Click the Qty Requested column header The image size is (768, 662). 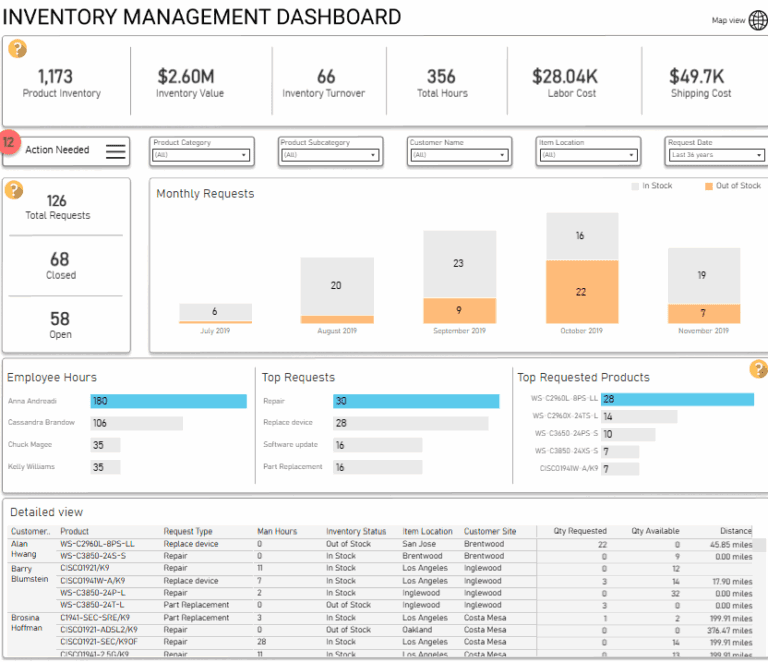580,531
